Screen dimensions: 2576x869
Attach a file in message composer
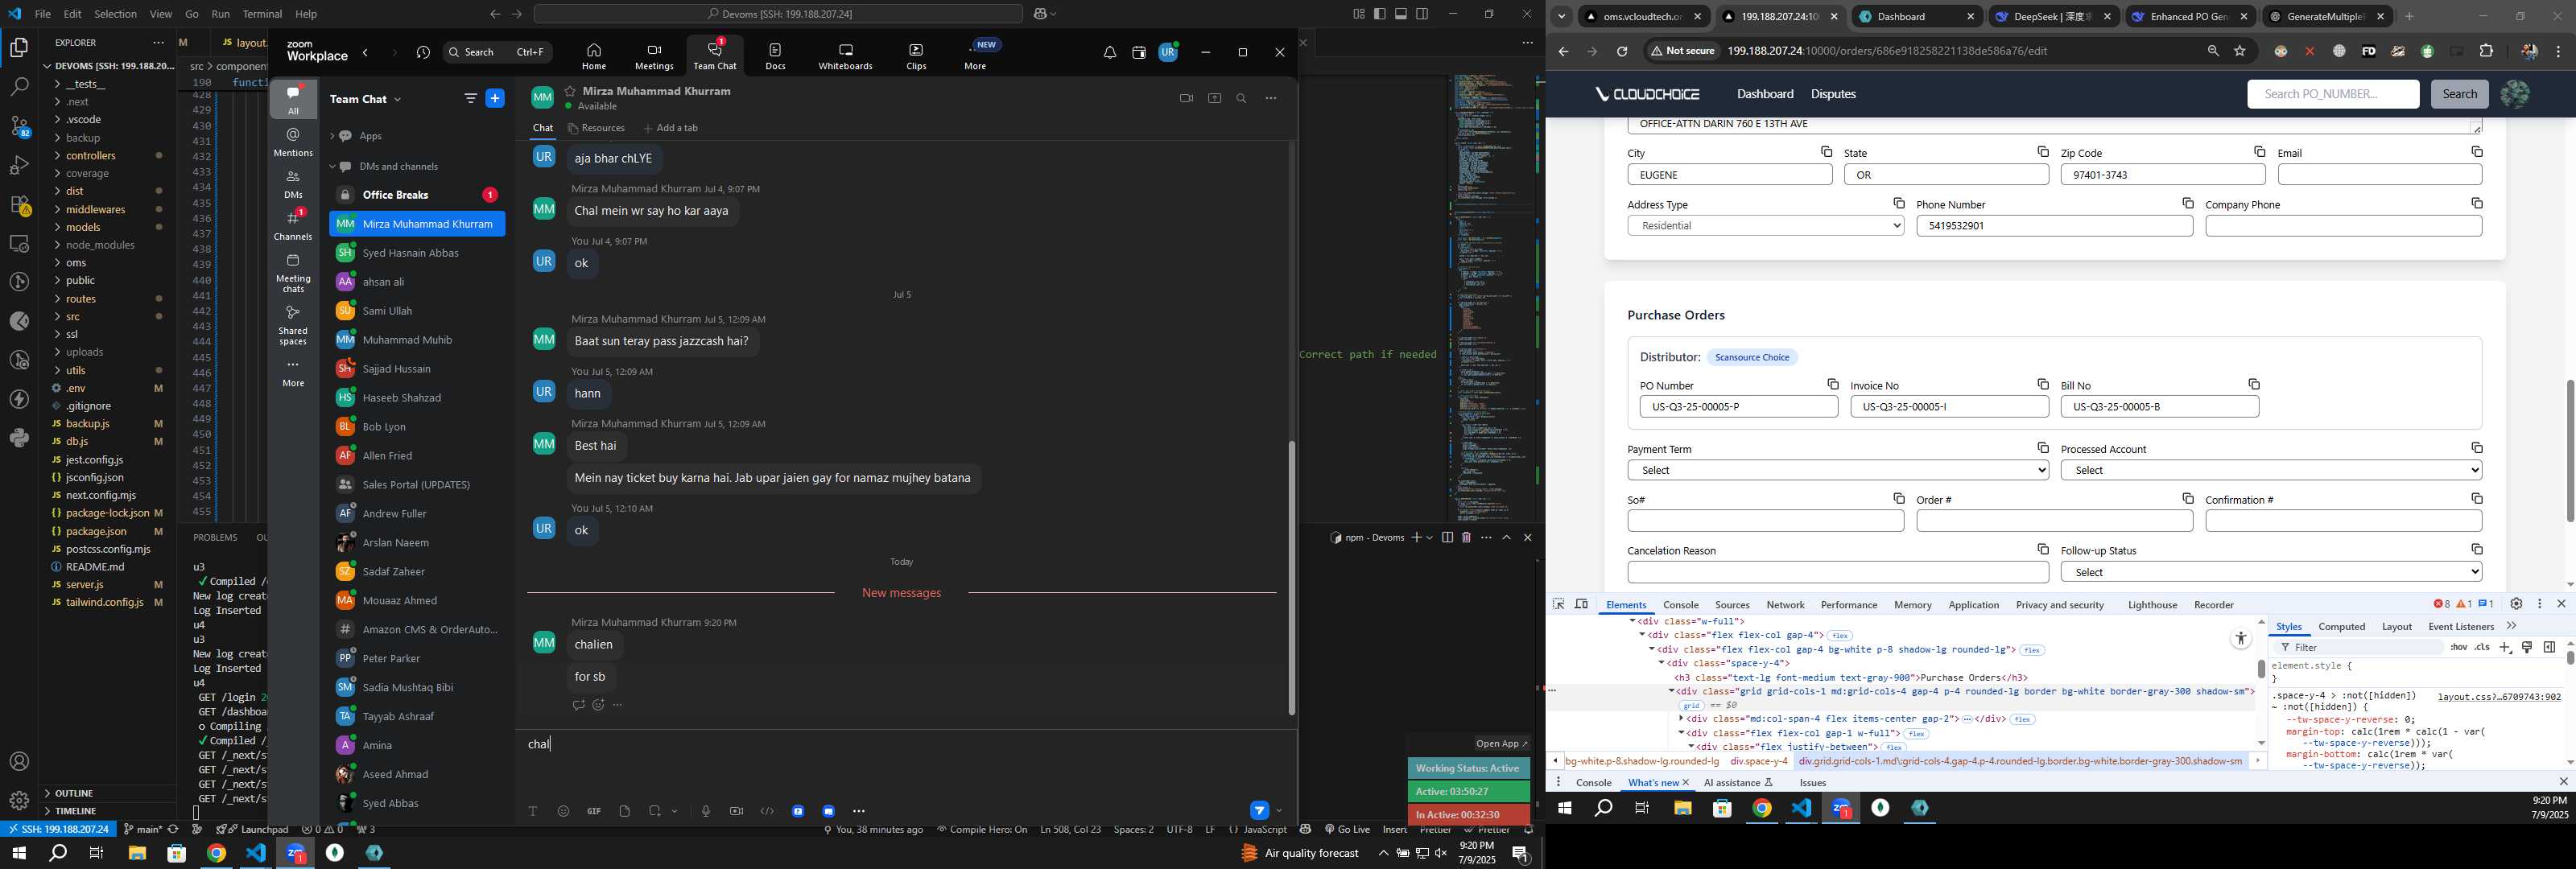click(625, 811)
